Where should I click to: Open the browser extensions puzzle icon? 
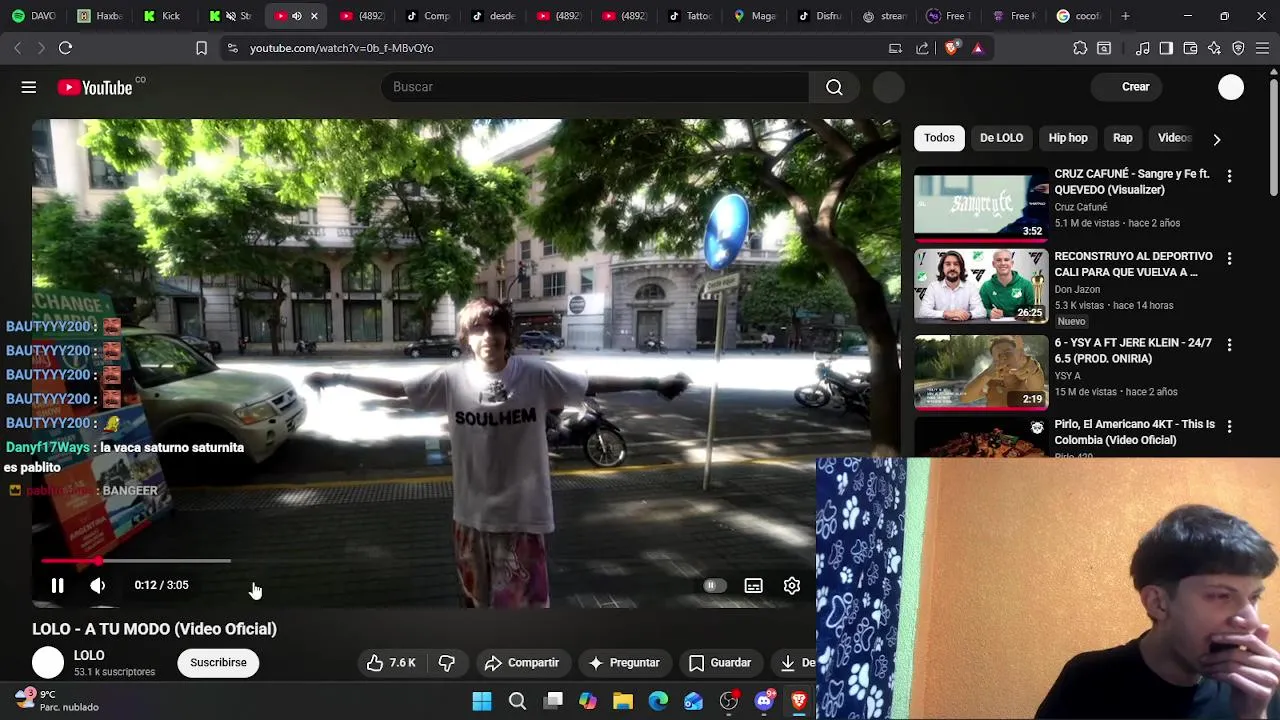pos(1080,48)
